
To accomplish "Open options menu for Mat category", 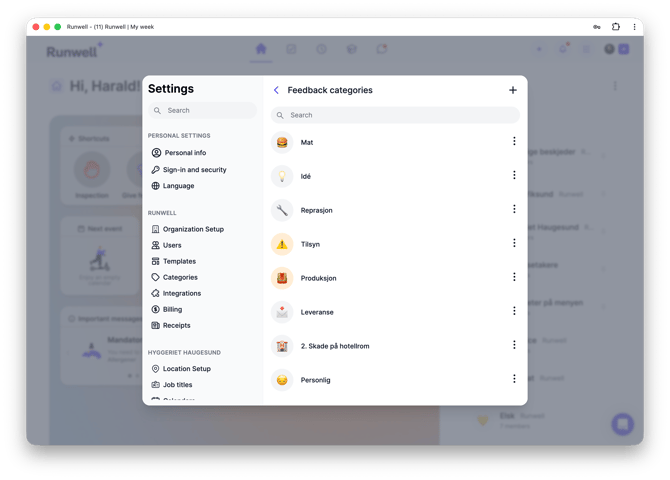I will pos(514,141).
